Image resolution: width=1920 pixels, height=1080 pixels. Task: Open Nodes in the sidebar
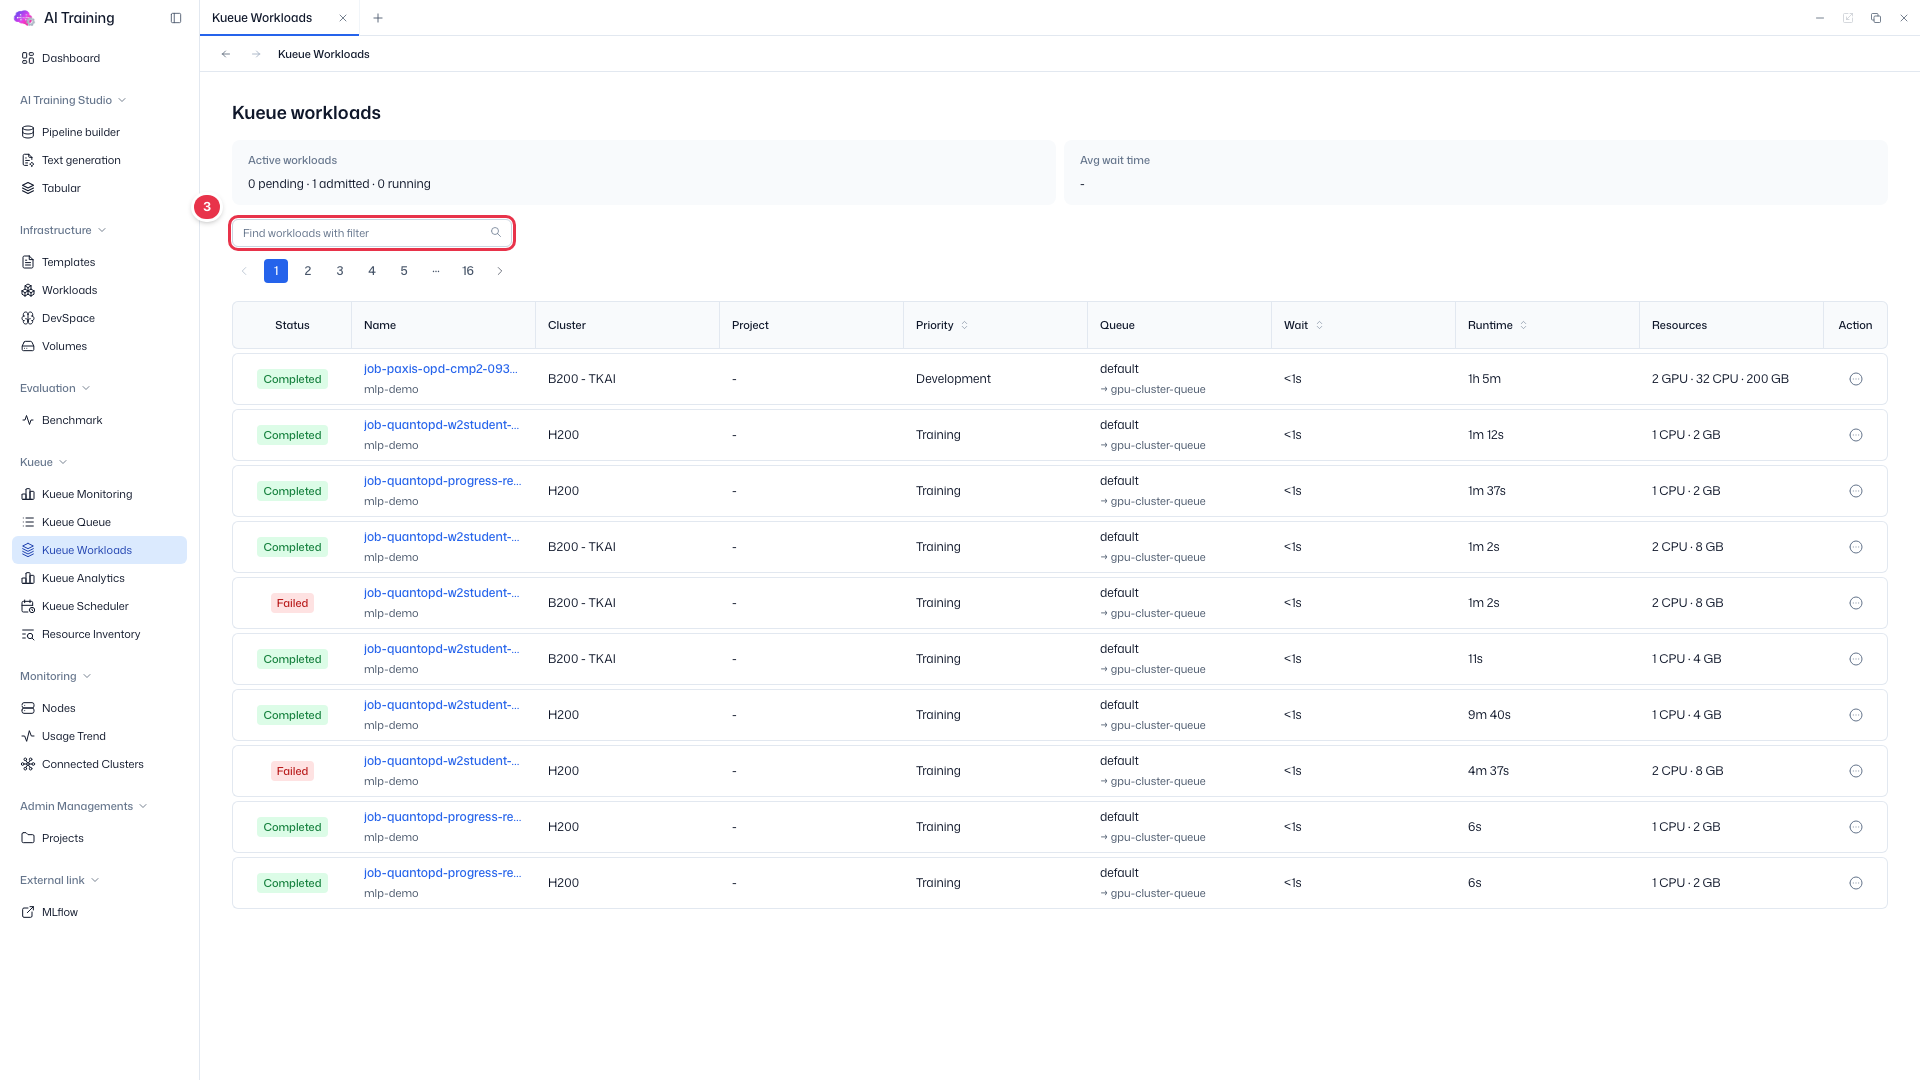click(x=99, y=708)
